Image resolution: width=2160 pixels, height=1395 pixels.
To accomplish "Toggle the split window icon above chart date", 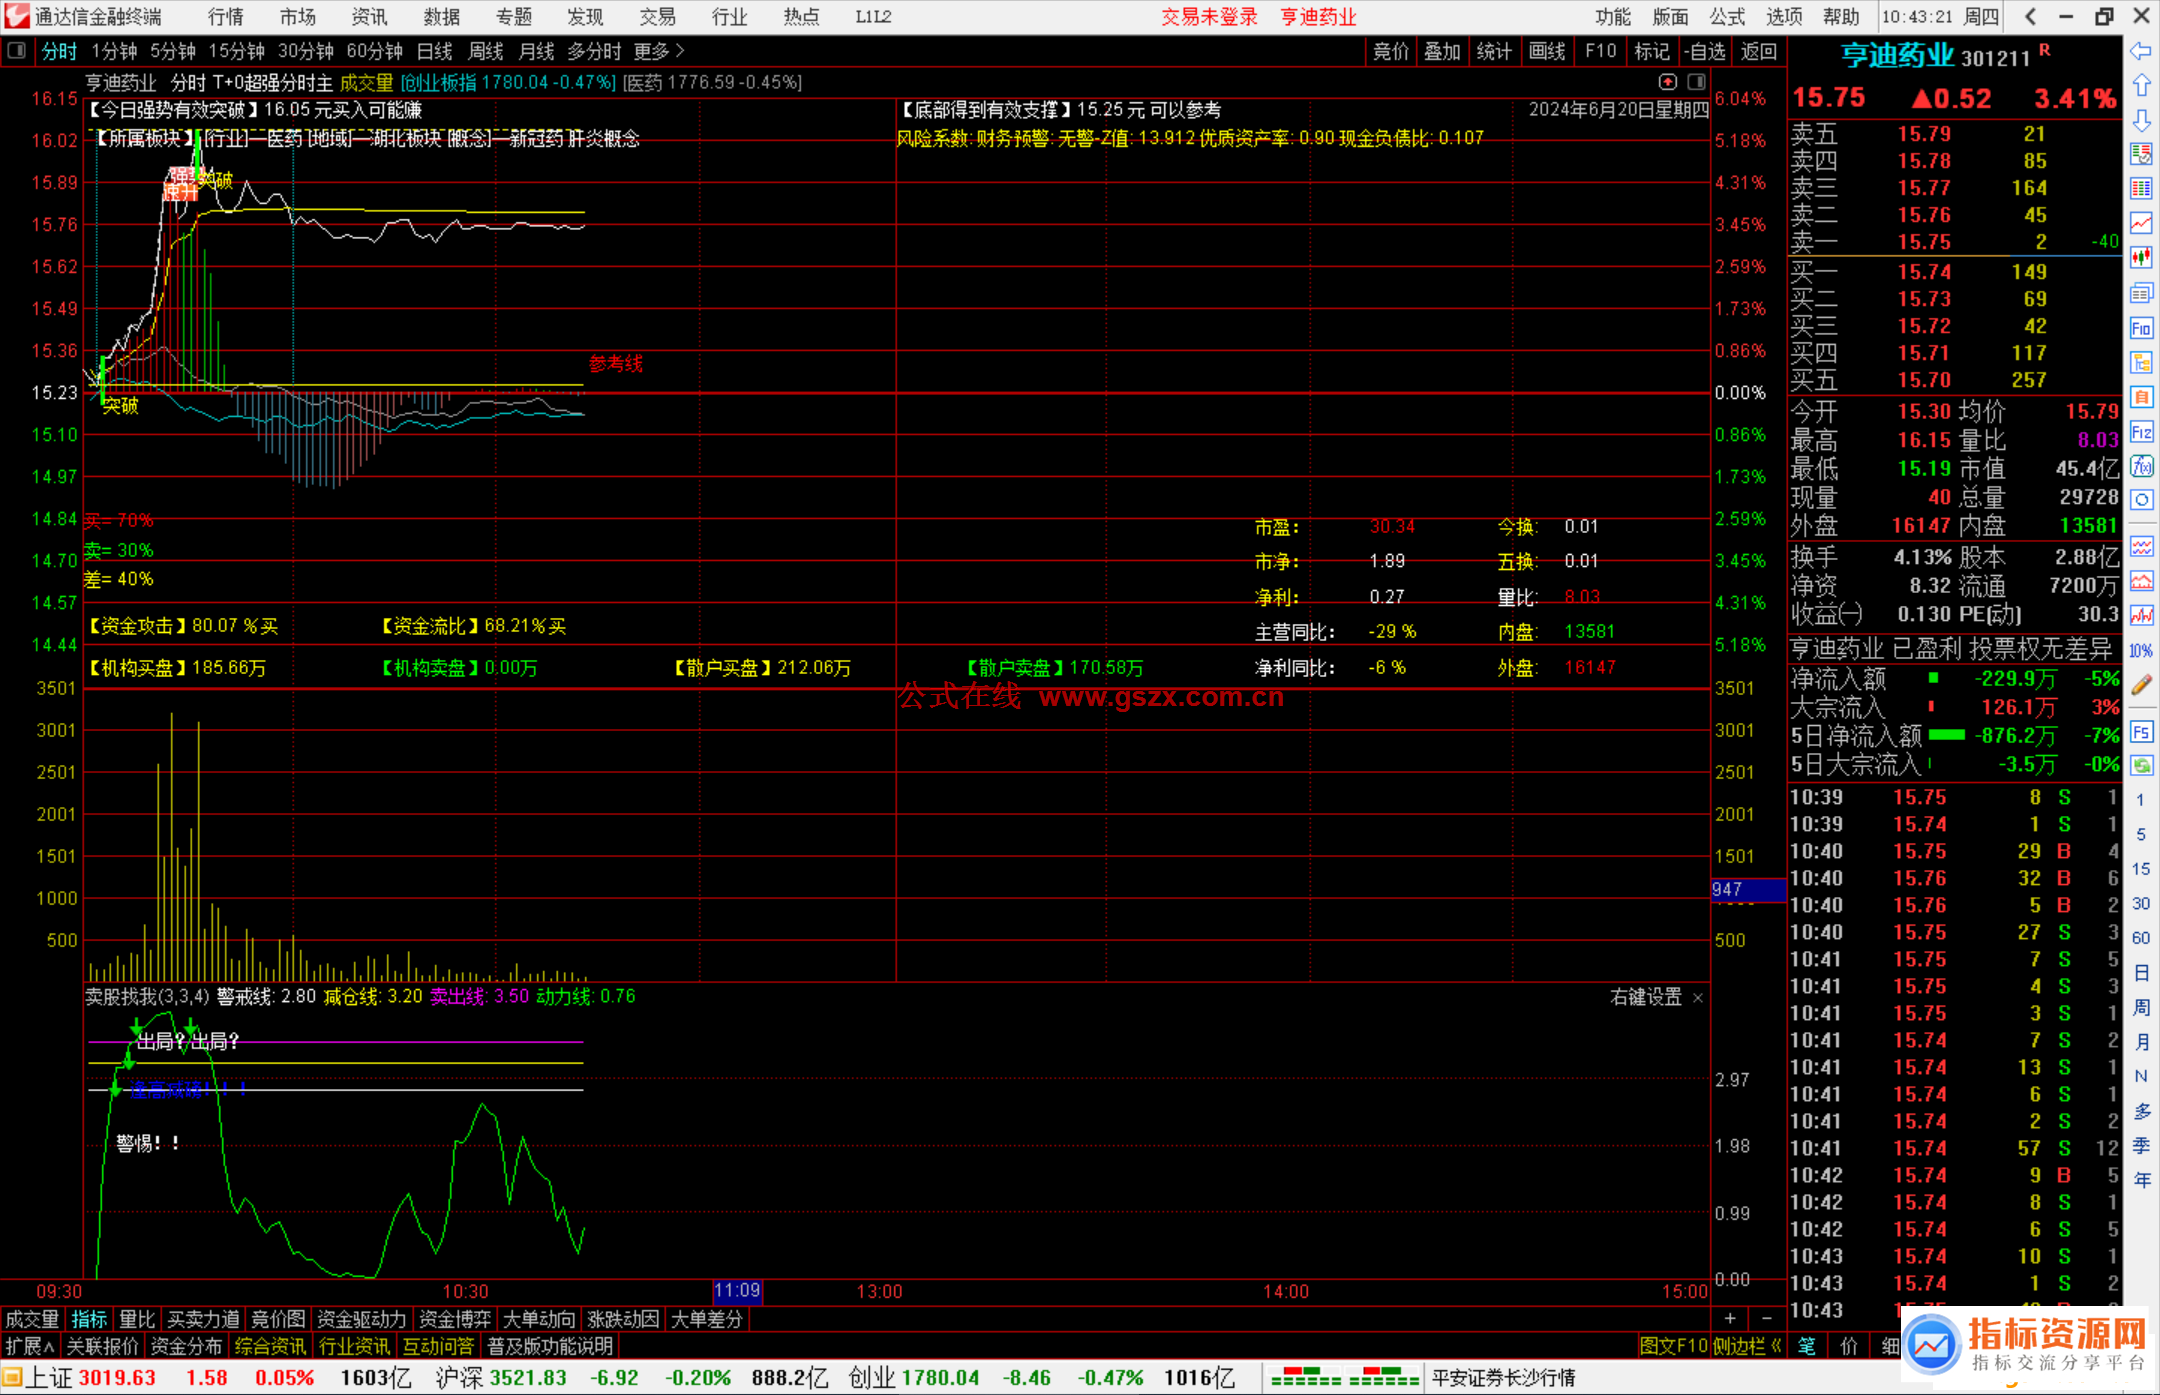I will pyautogui.click(x=1697, y=82).
